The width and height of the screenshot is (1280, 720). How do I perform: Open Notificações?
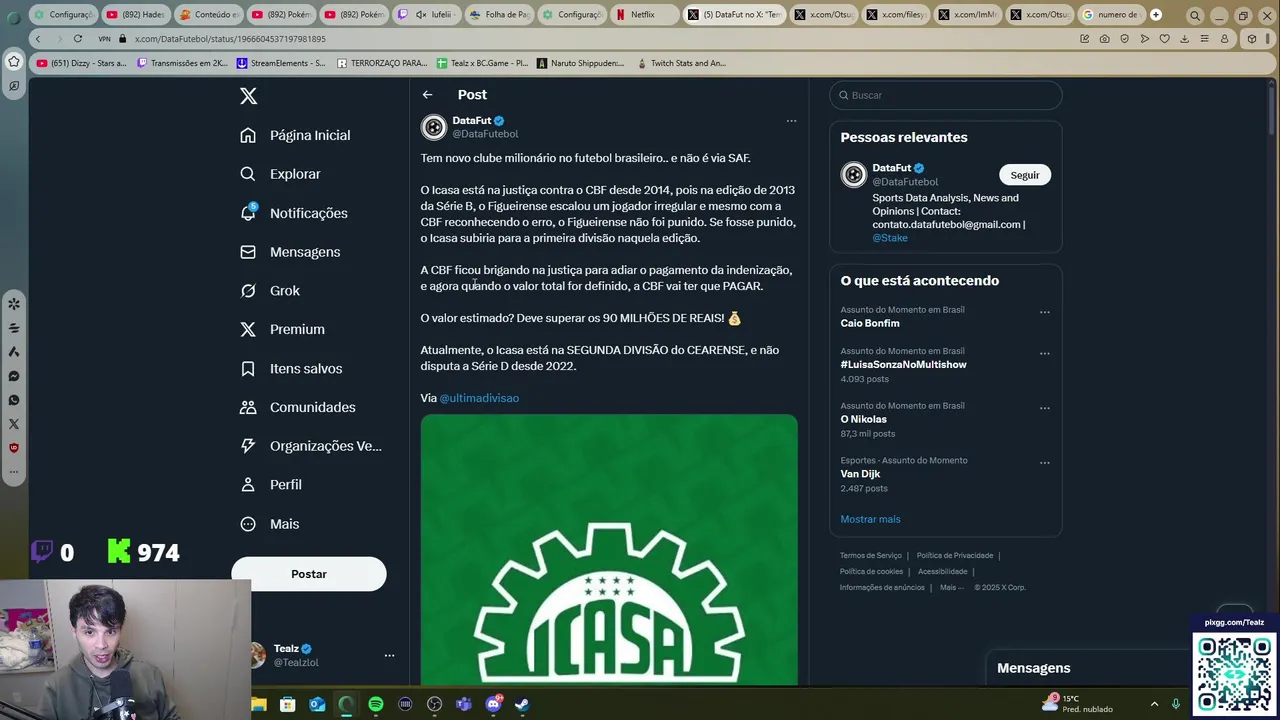tap(294, 213)
